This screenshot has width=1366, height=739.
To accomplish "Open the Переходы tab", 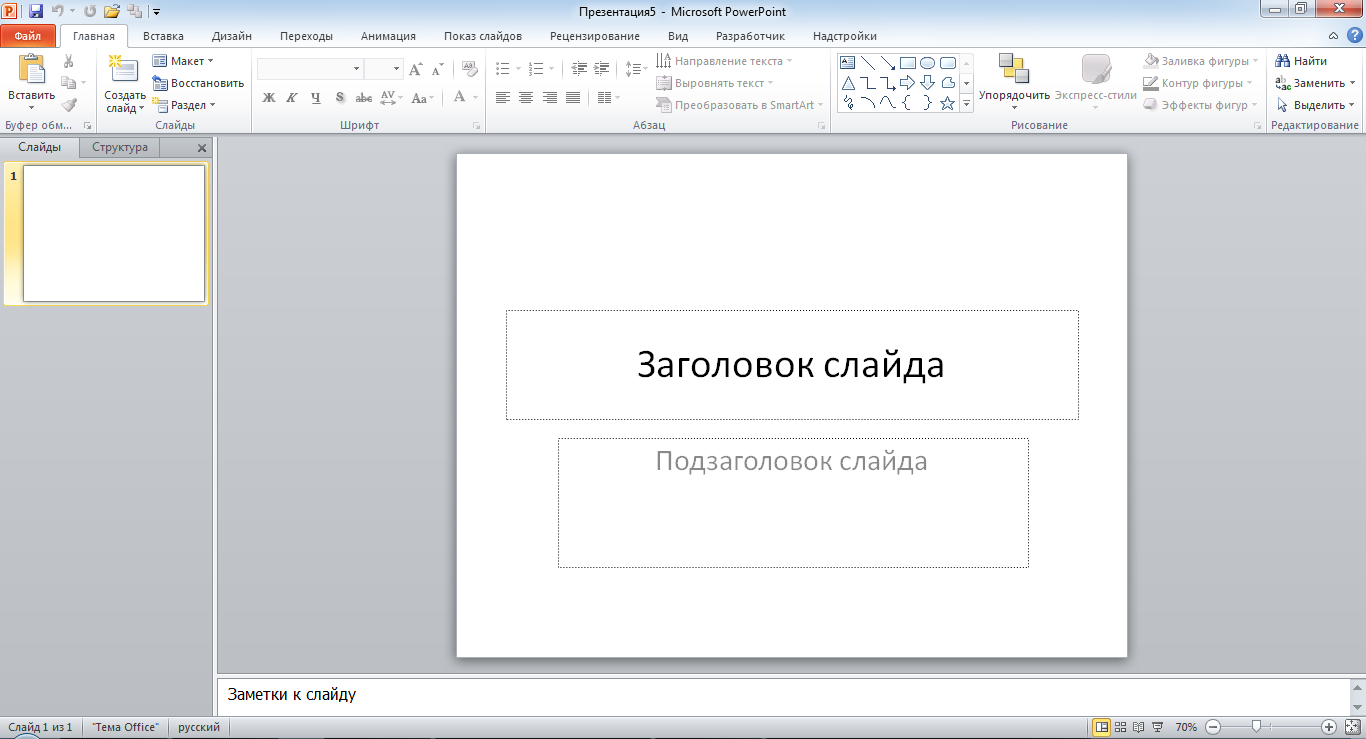I will [307, 36].
